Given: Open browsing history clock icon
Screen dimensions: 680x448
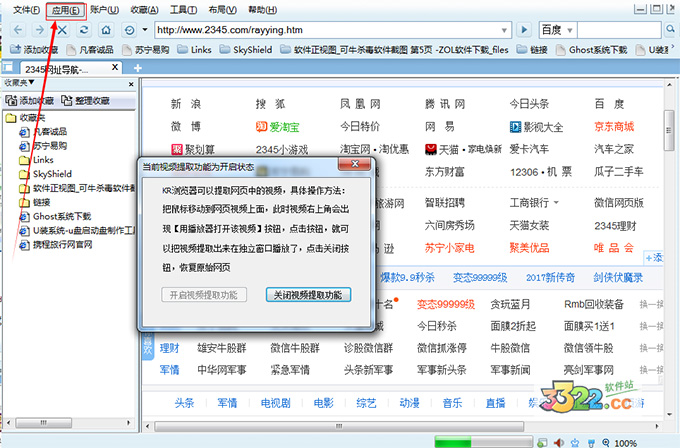Looking at the screenshot, I should [x=129, y=30].
